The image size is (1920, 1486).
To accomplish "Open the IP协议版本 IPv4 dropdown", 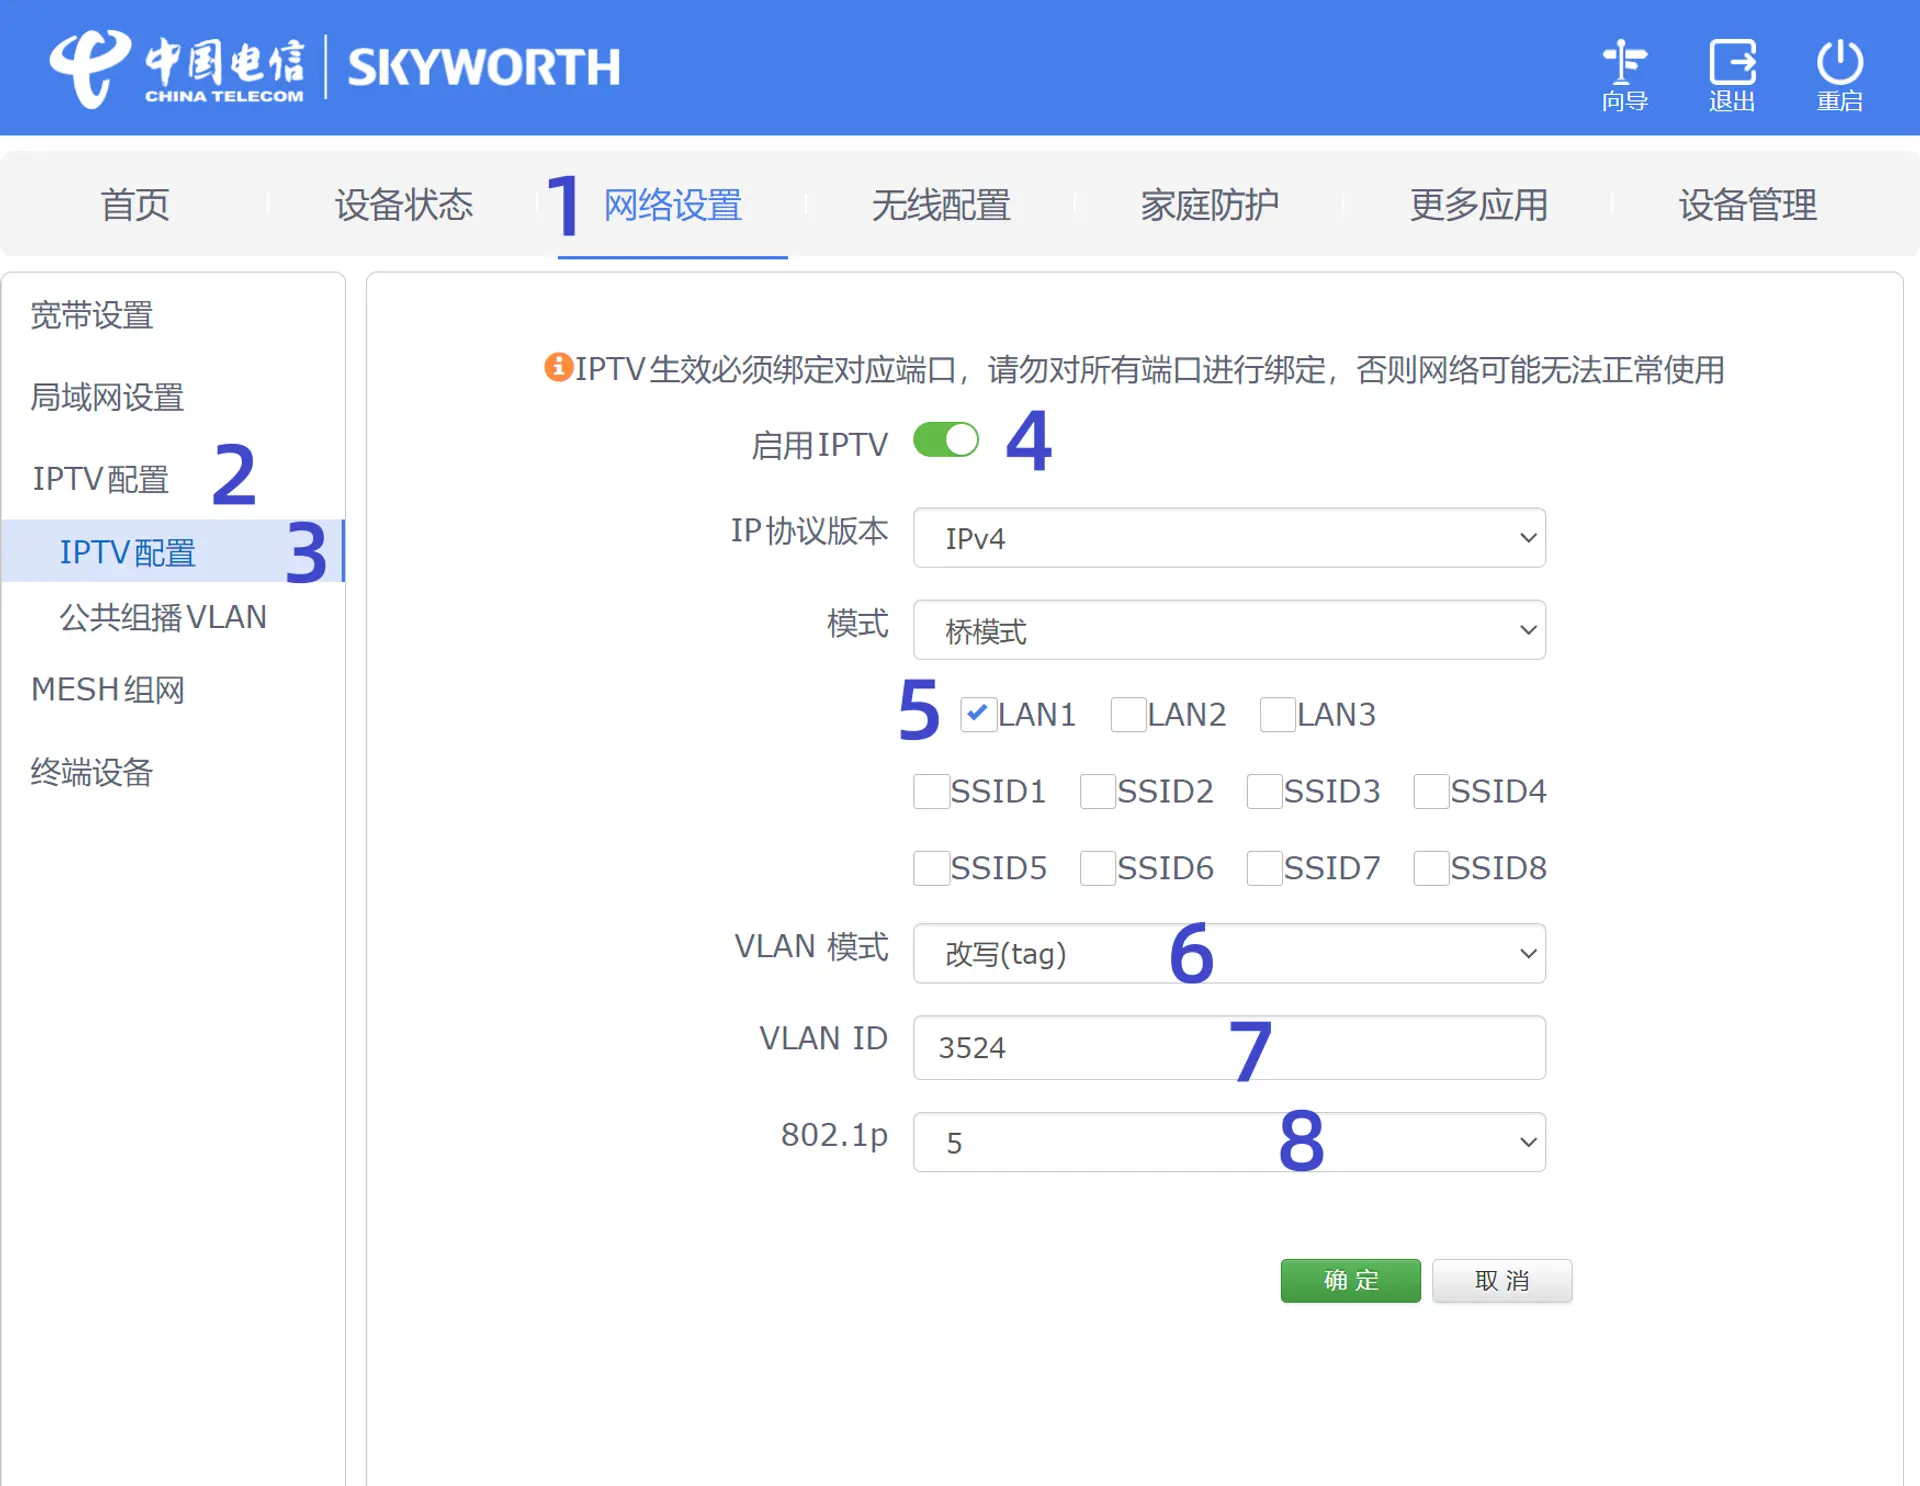I will tap(1229, 538).
